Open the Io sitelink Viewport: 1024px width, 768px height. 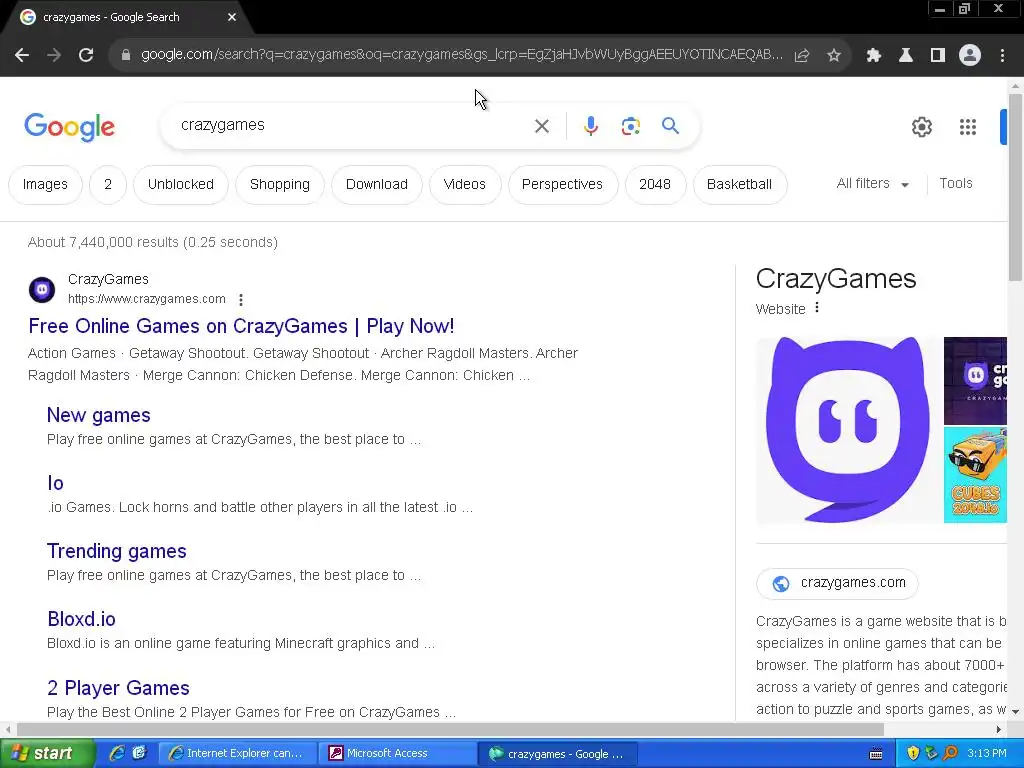pyautogui.click(x=56, y=483)
